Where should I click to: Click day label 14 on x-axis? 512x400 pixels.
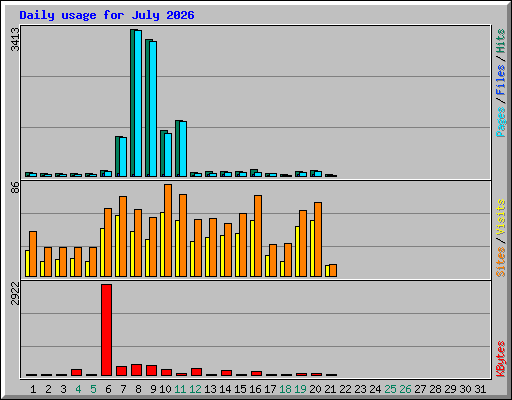225,389
